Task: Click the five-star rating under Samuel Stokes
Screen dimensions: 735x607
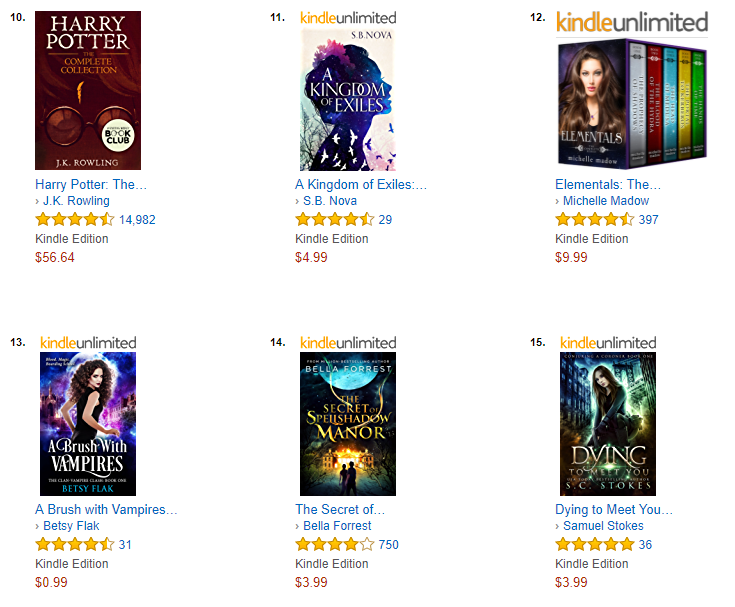Action: click(595, 544)
